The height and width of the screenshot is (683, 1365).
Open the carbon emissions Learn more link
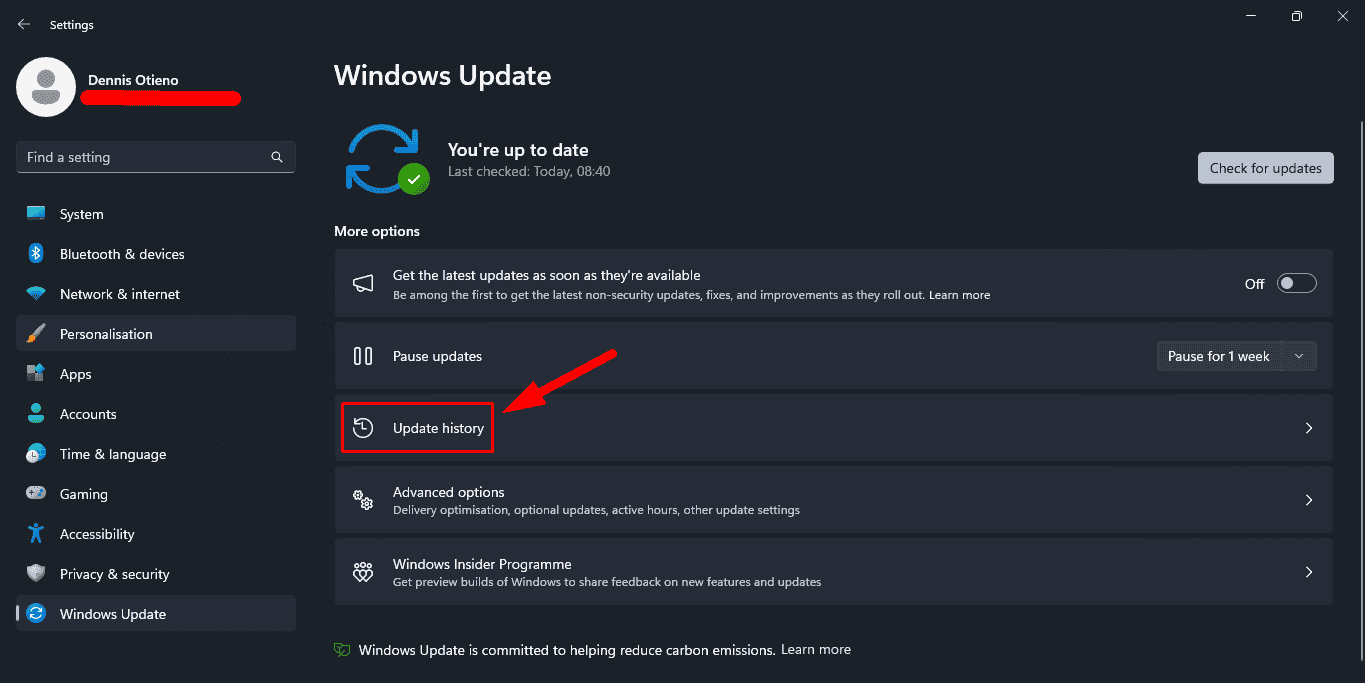(815, 649)
